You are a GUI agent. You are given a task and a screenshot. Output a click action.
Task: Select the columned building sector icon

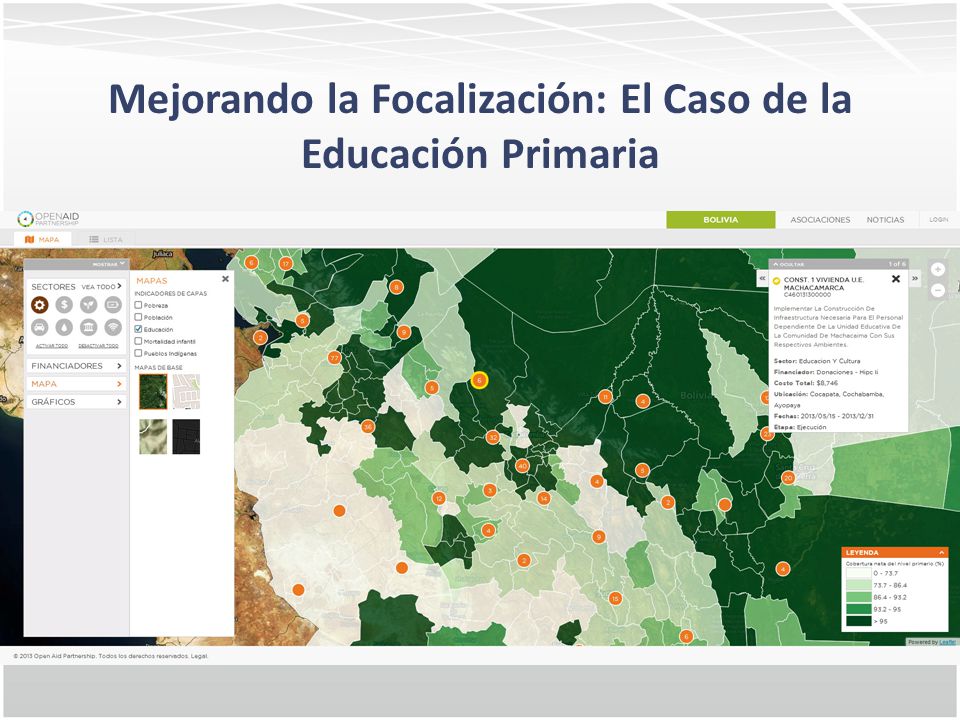[89, 328]
